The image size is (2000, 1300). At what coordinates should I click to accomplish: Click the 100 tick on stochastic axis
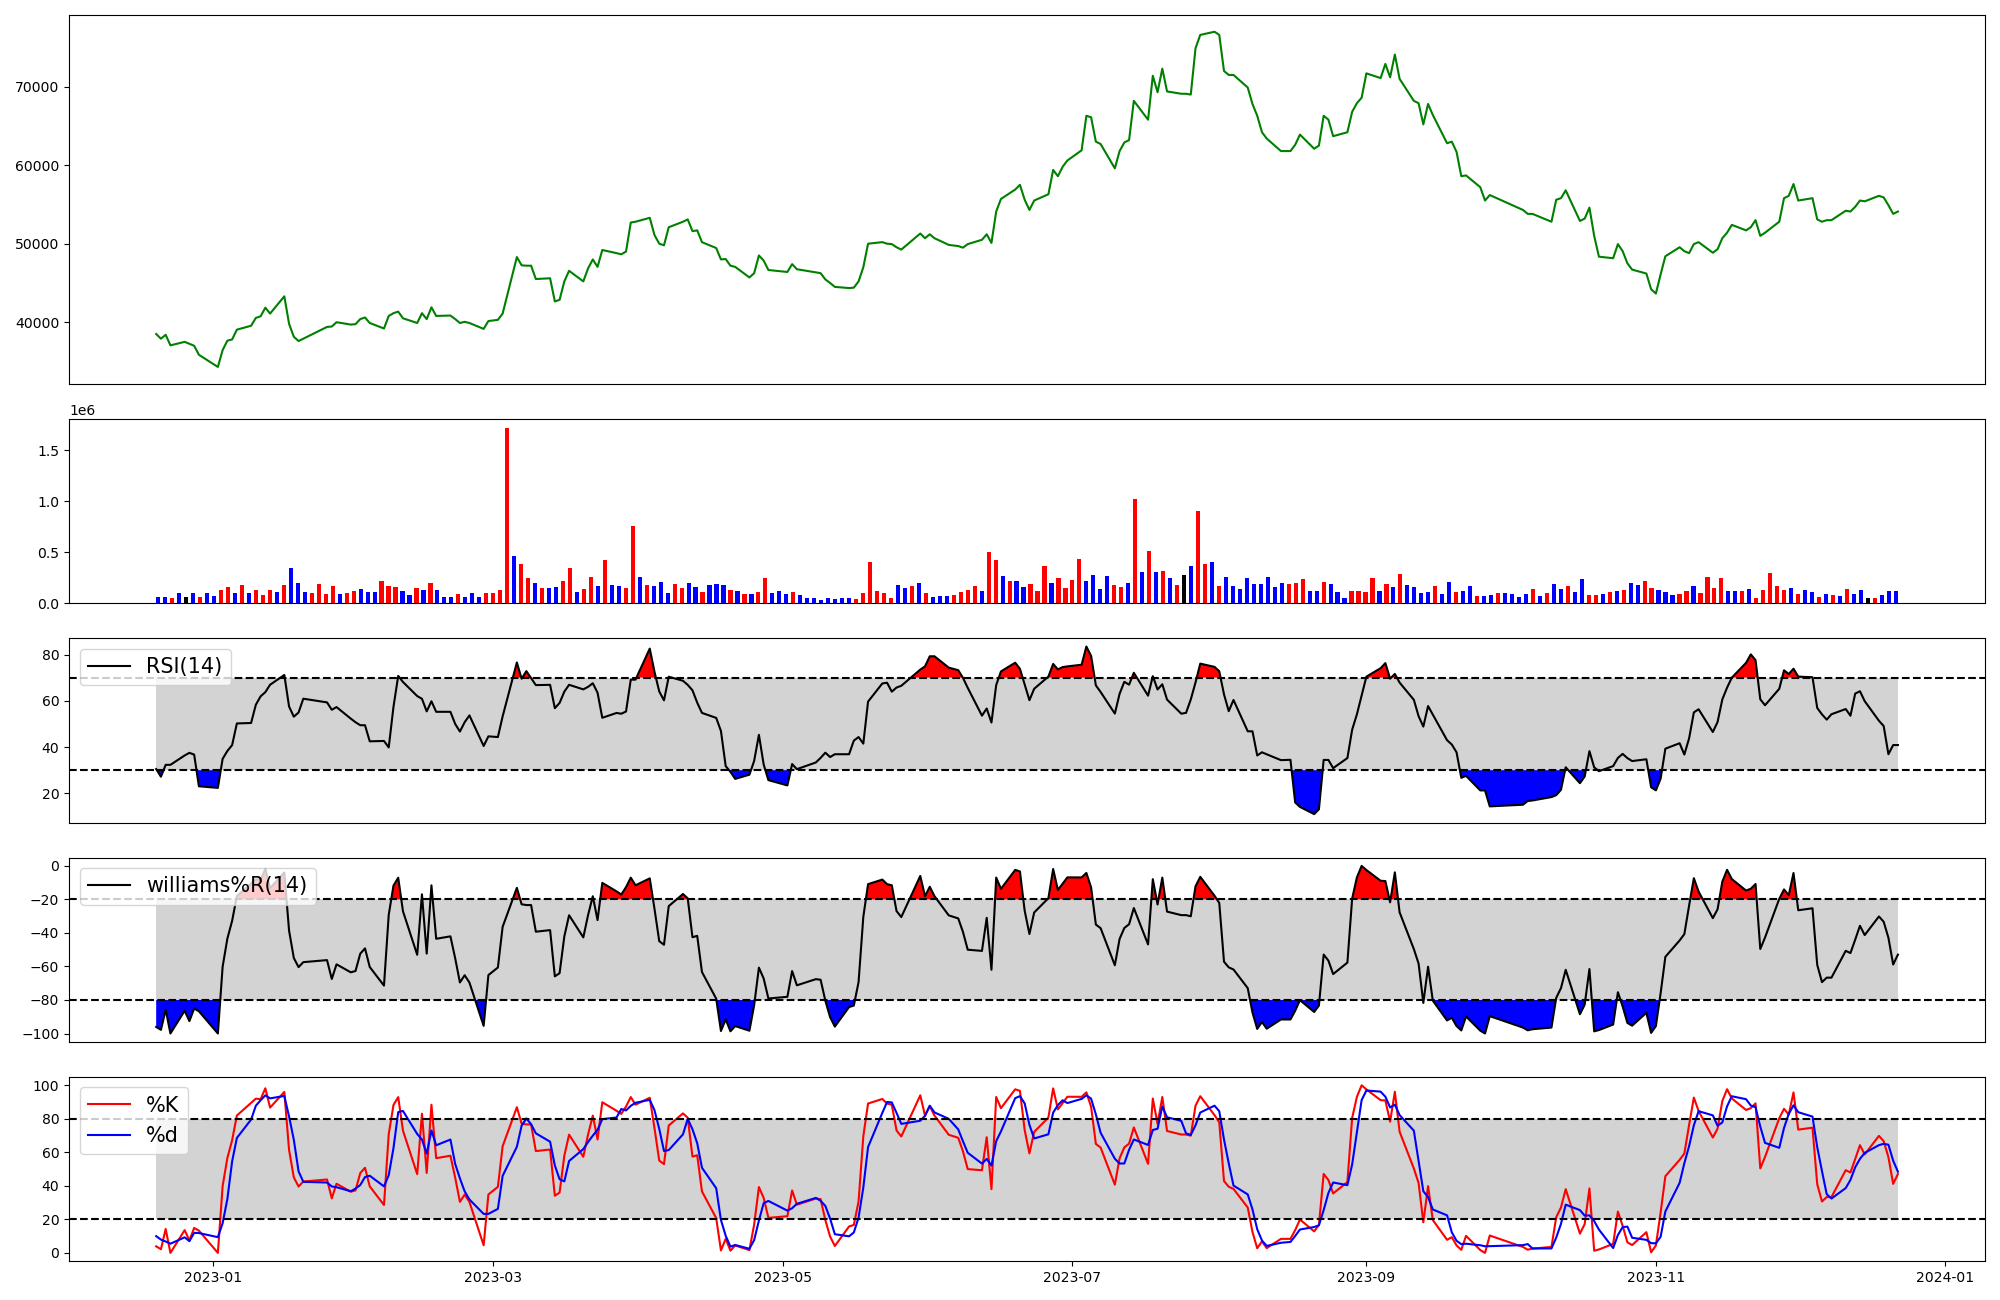[48, 1086]
